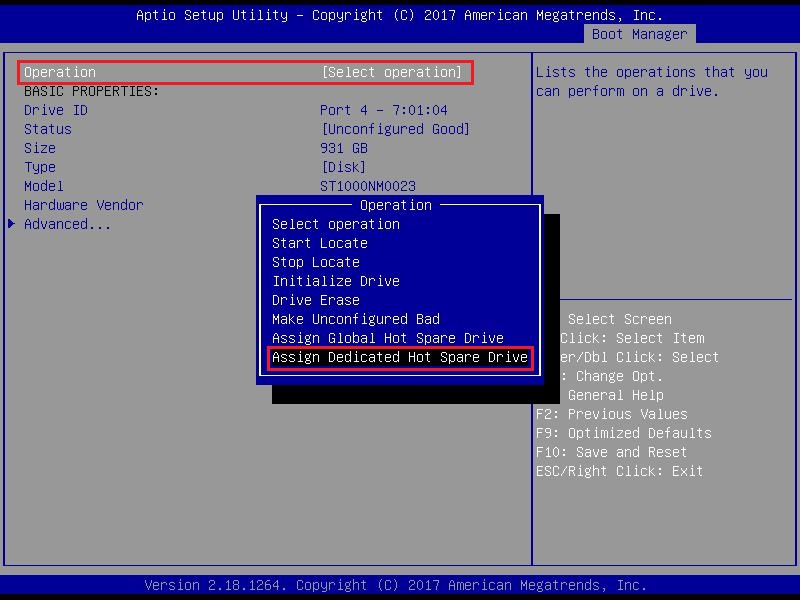800x600 pixels.
Task: Select Stop Locate operation
Action: (x=315, y=262)
